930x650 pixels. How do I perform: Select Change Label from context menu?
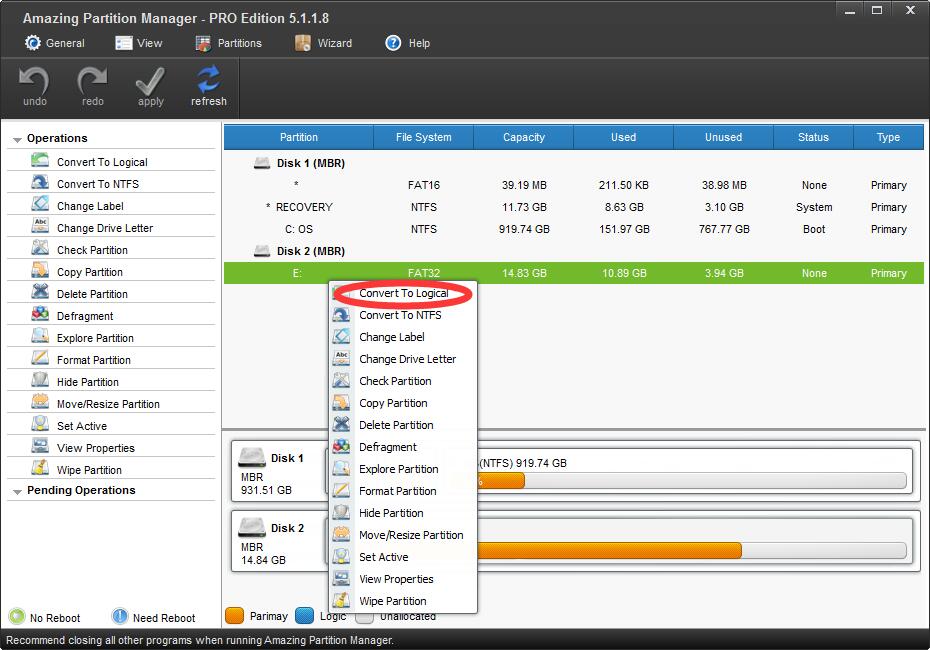(403, 337)
